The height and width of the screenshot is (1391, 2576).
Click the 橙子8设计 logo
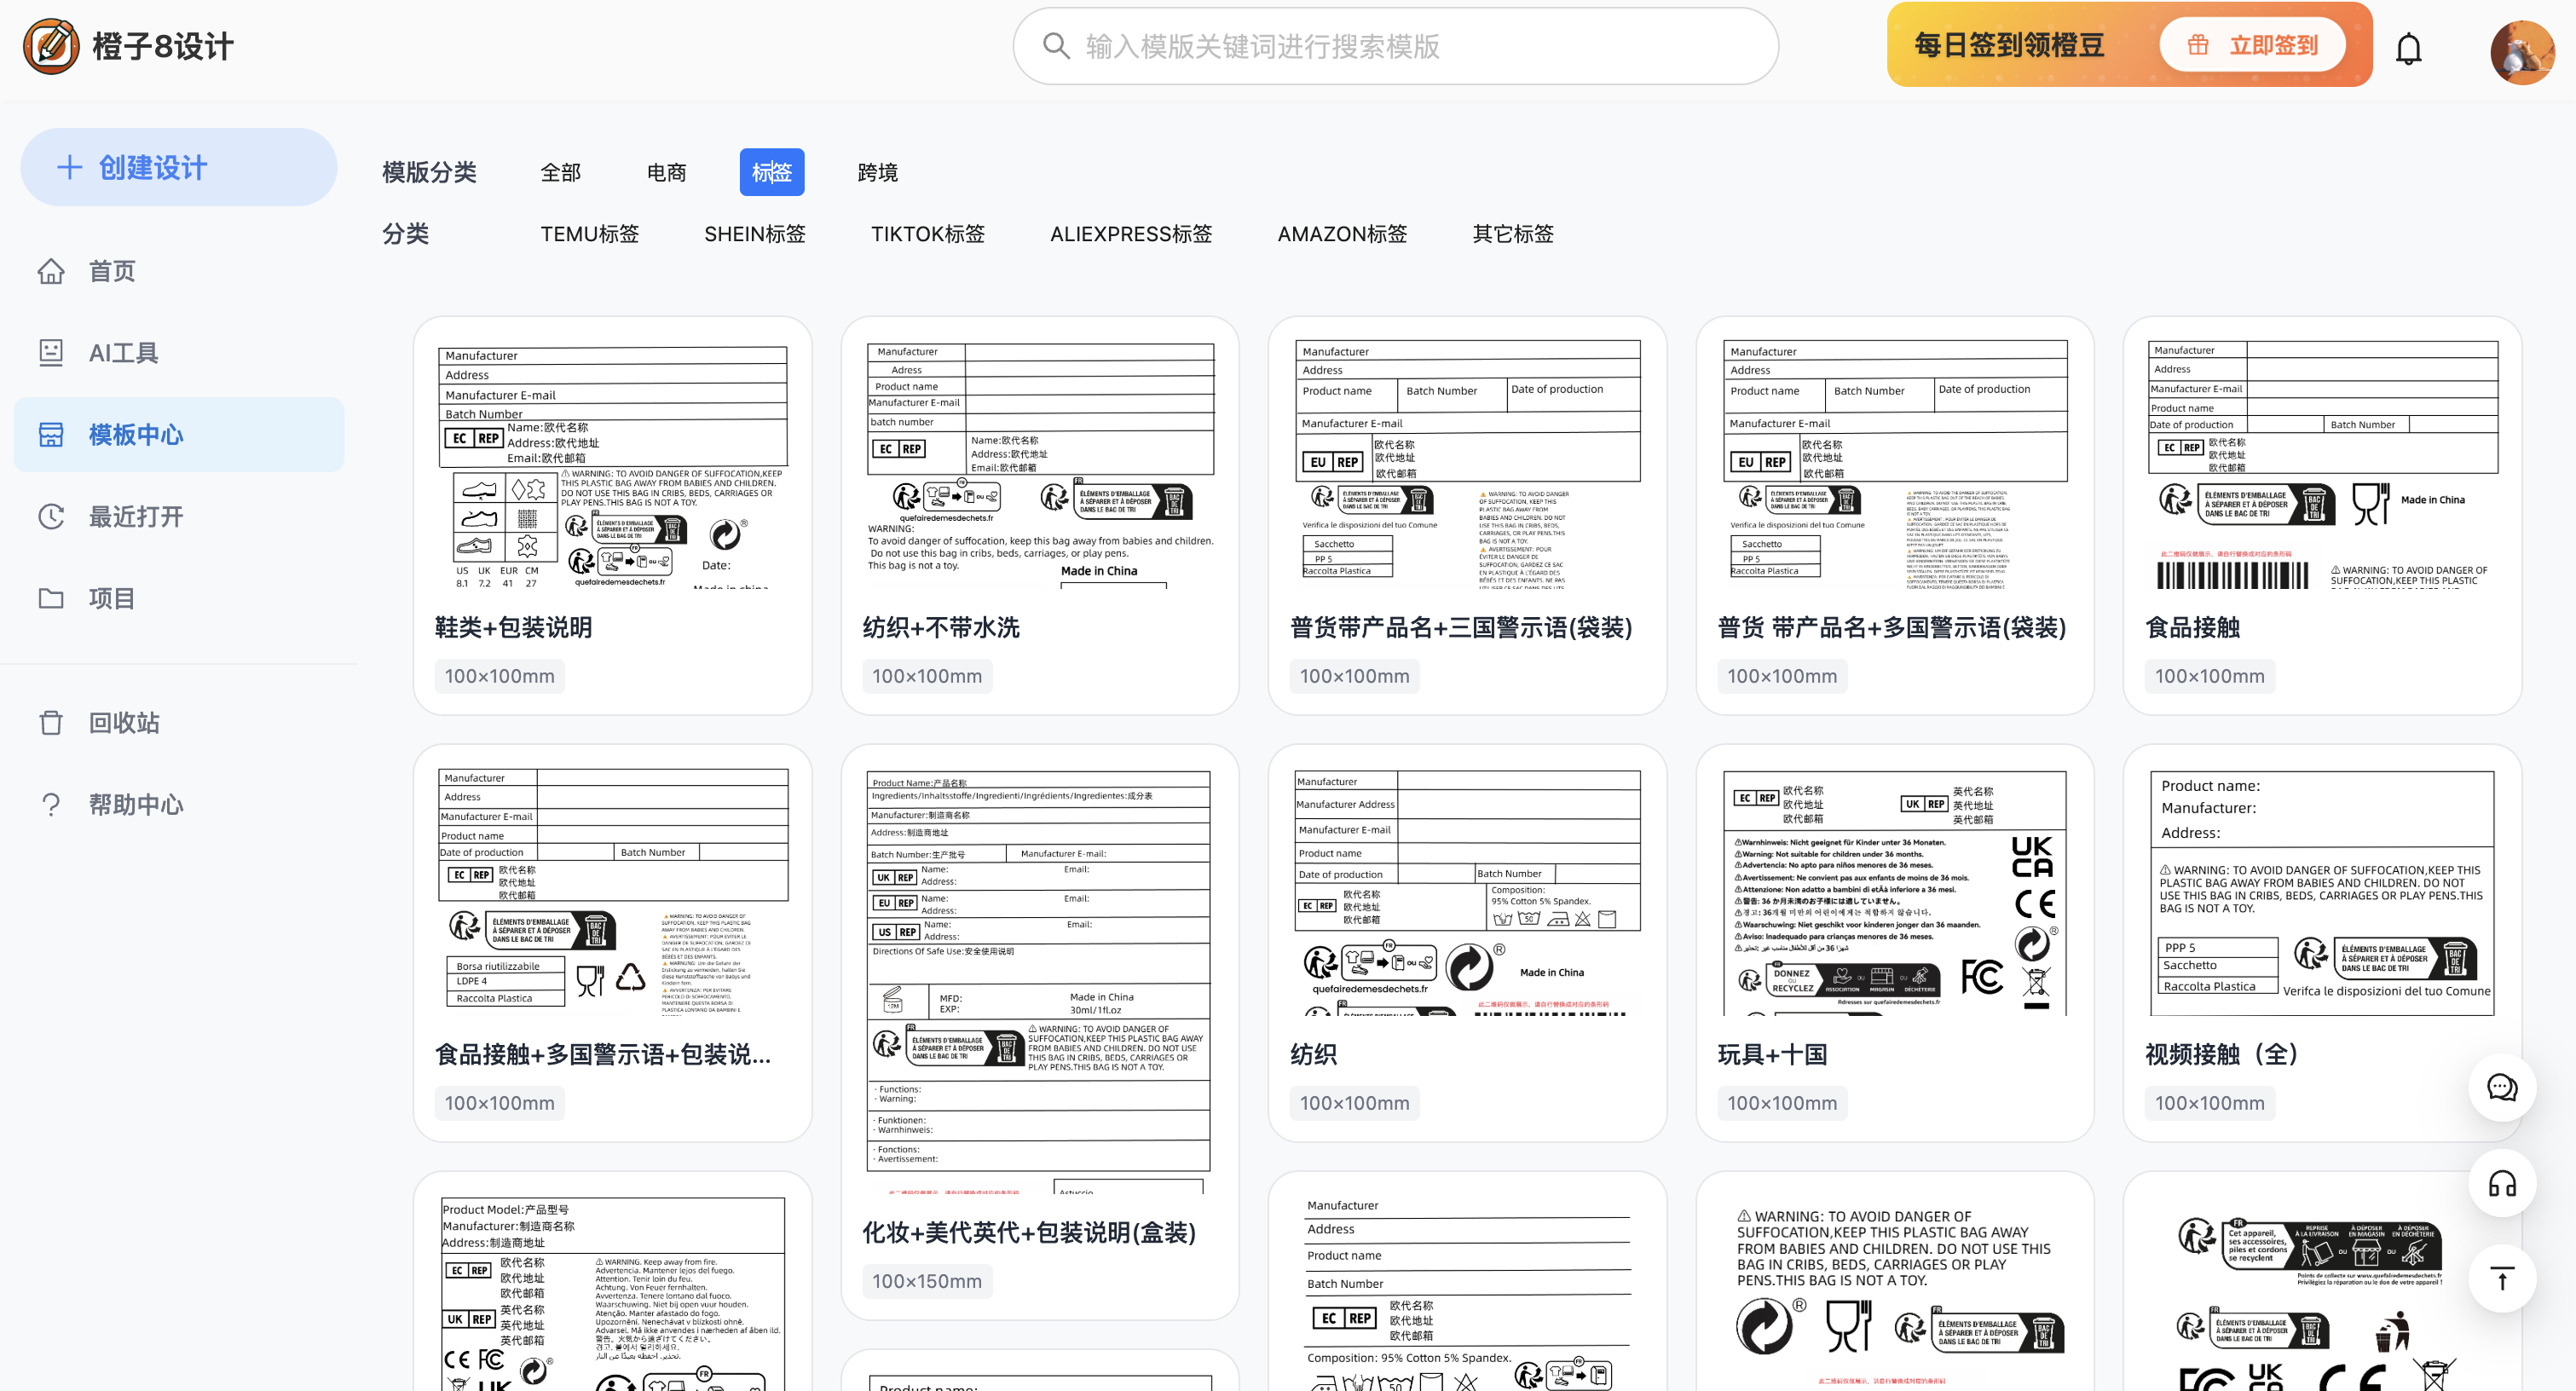point(128,46)
